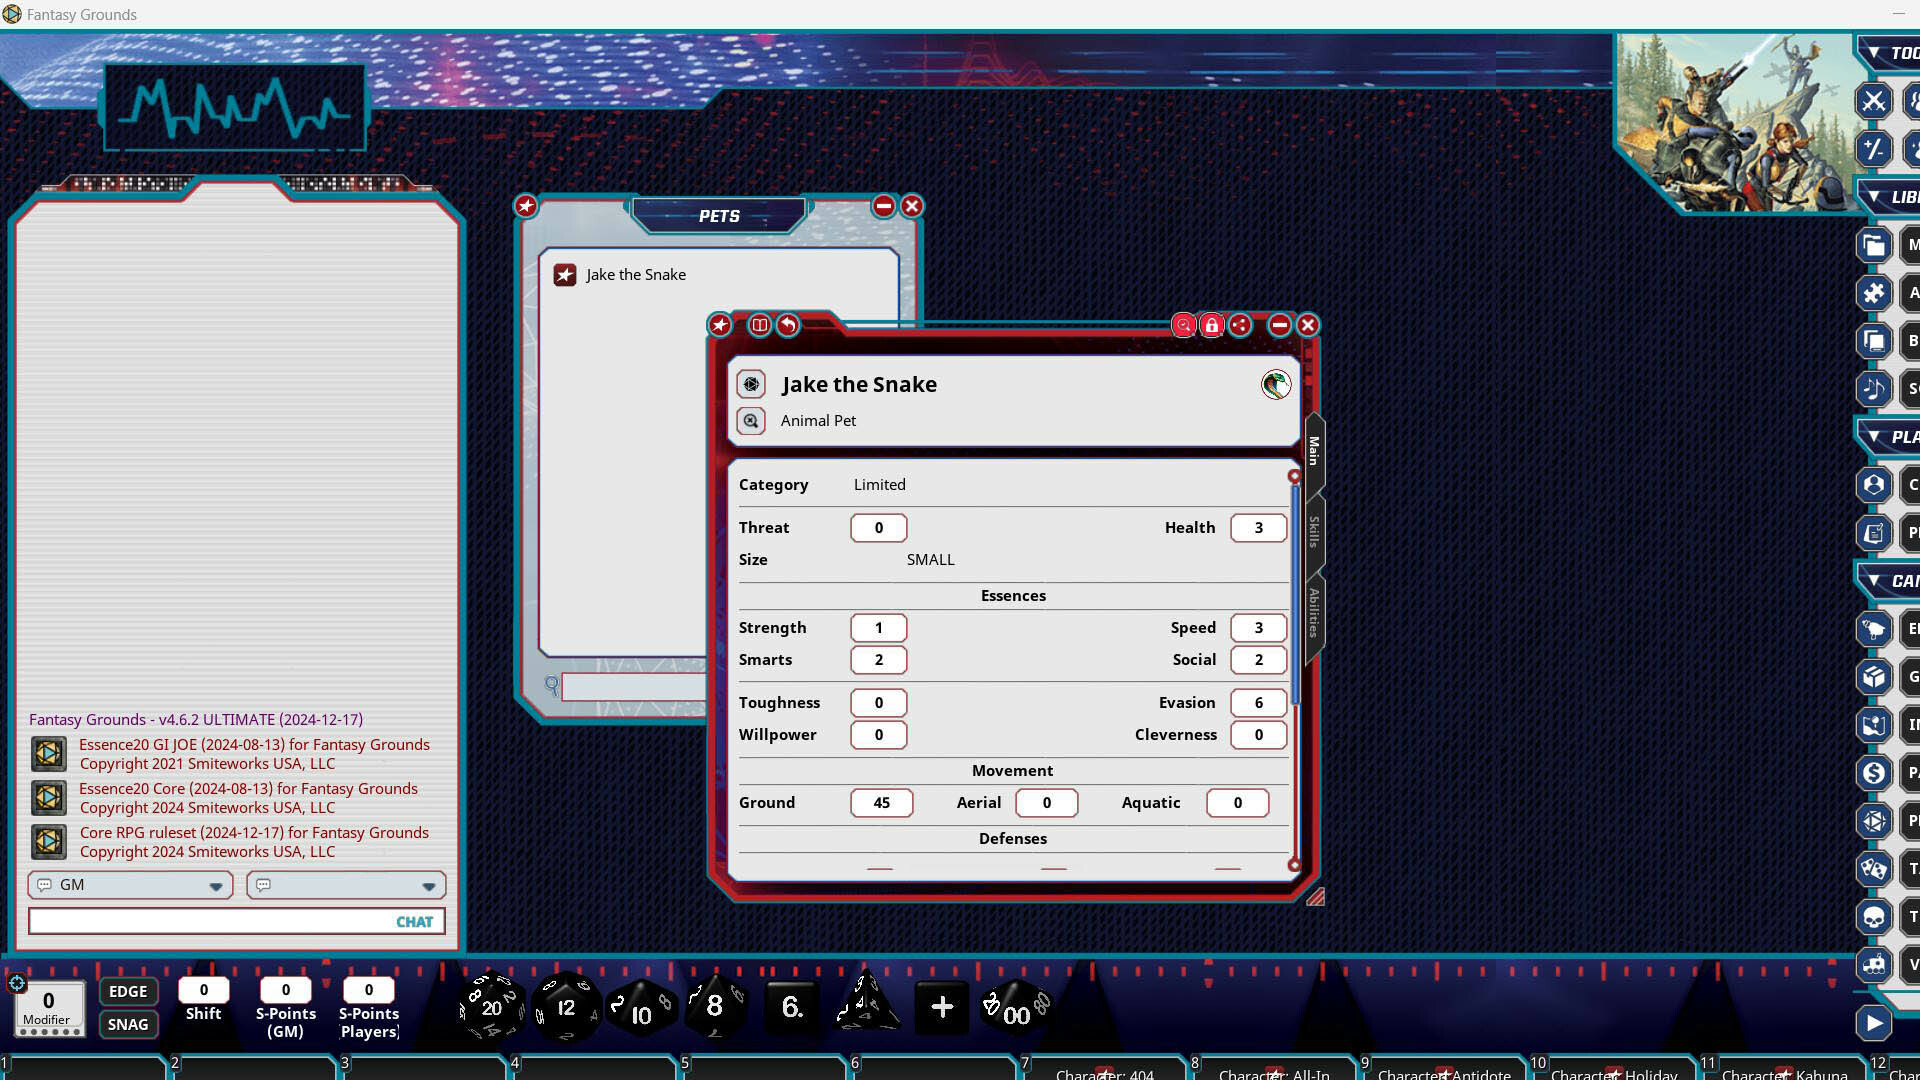Screen dimensions: 1920x1080
Task: Click the EDGE button
Action: 128,991
